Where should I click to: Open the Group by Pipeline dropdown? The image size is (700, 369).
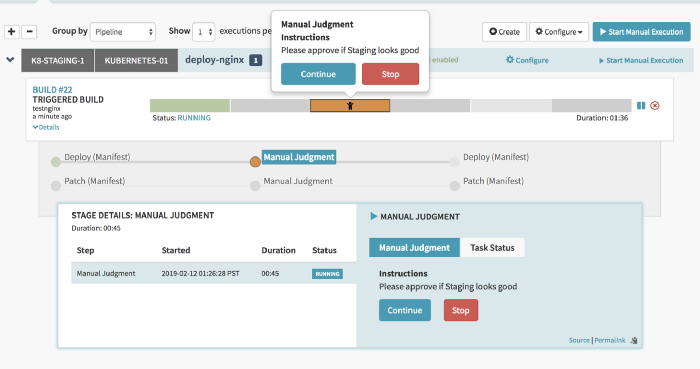coord(123,32)
